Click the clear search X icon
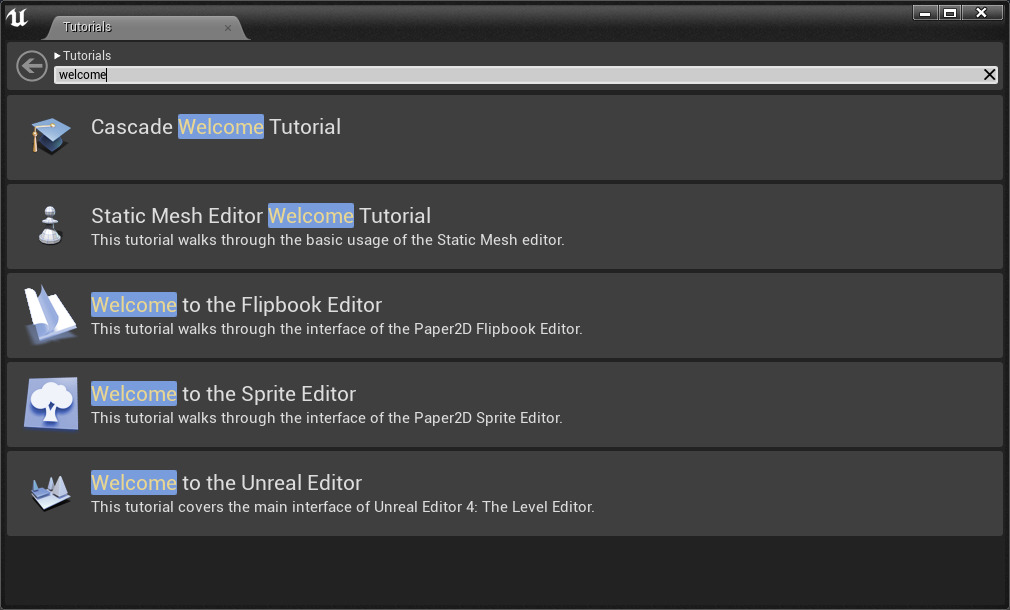Image resolution: width=1010 pixels, height=610 pixels. (989, 74)
